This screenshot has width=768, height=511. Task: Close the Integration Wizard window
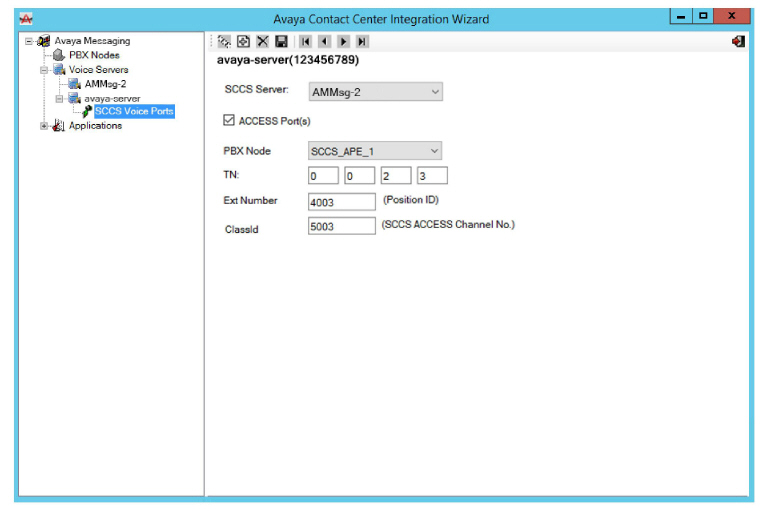point(732,16)
